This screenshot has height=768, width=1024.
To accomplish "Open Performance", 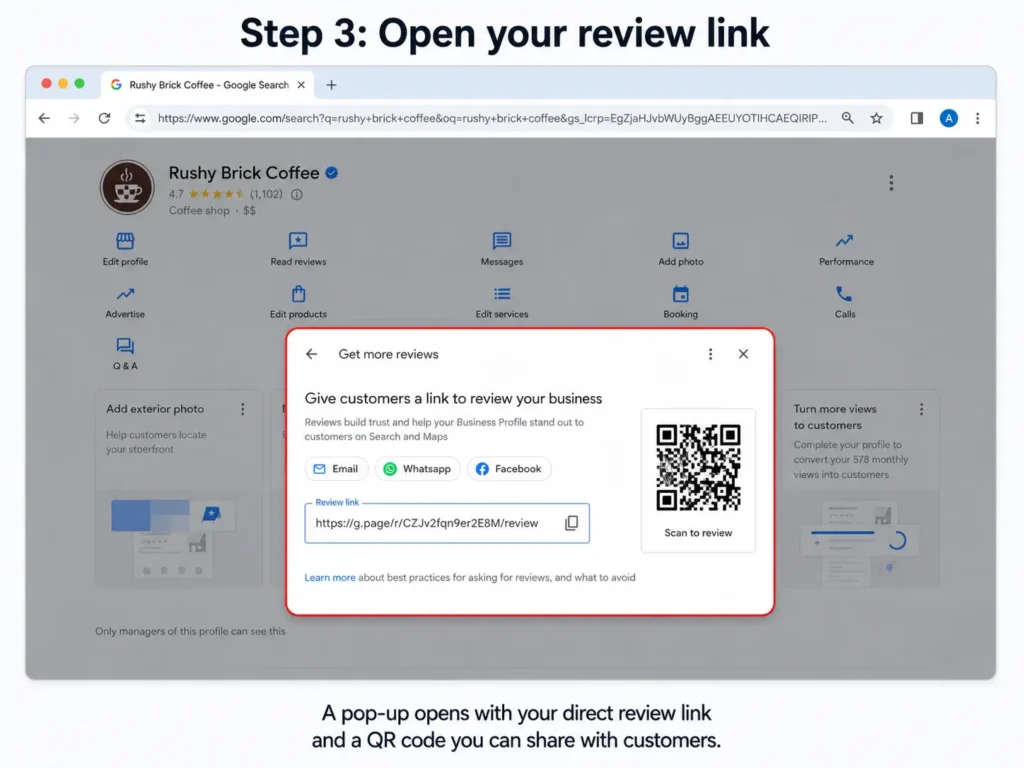I will (846, 249).
